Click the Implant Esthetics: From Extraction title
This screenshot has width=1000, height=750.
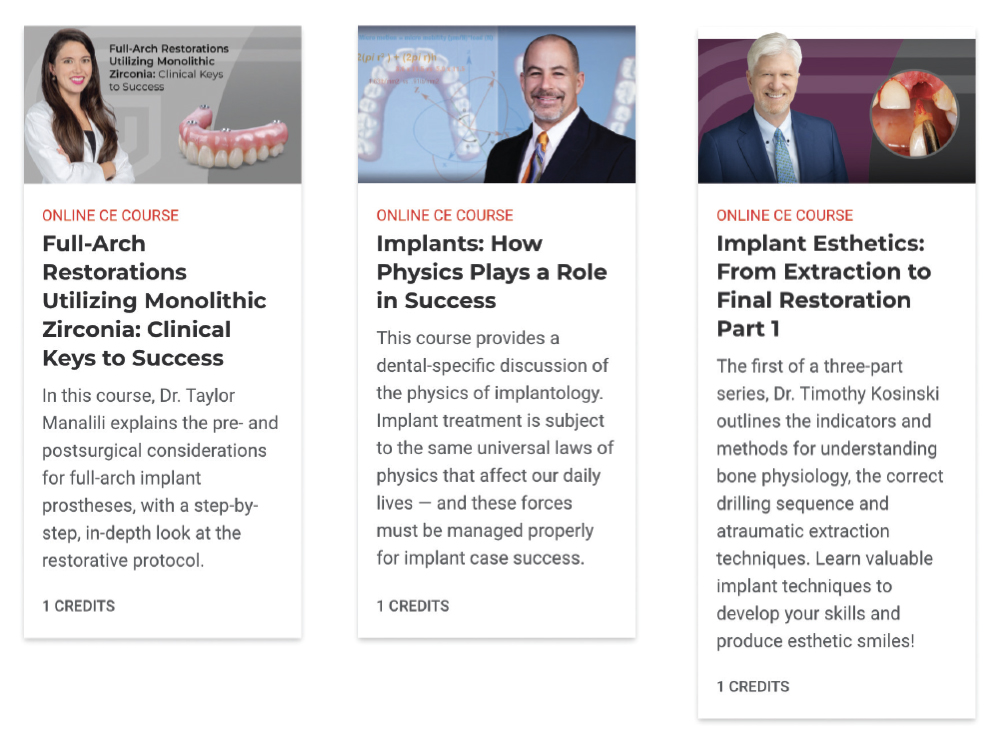[x=823, y=286]
